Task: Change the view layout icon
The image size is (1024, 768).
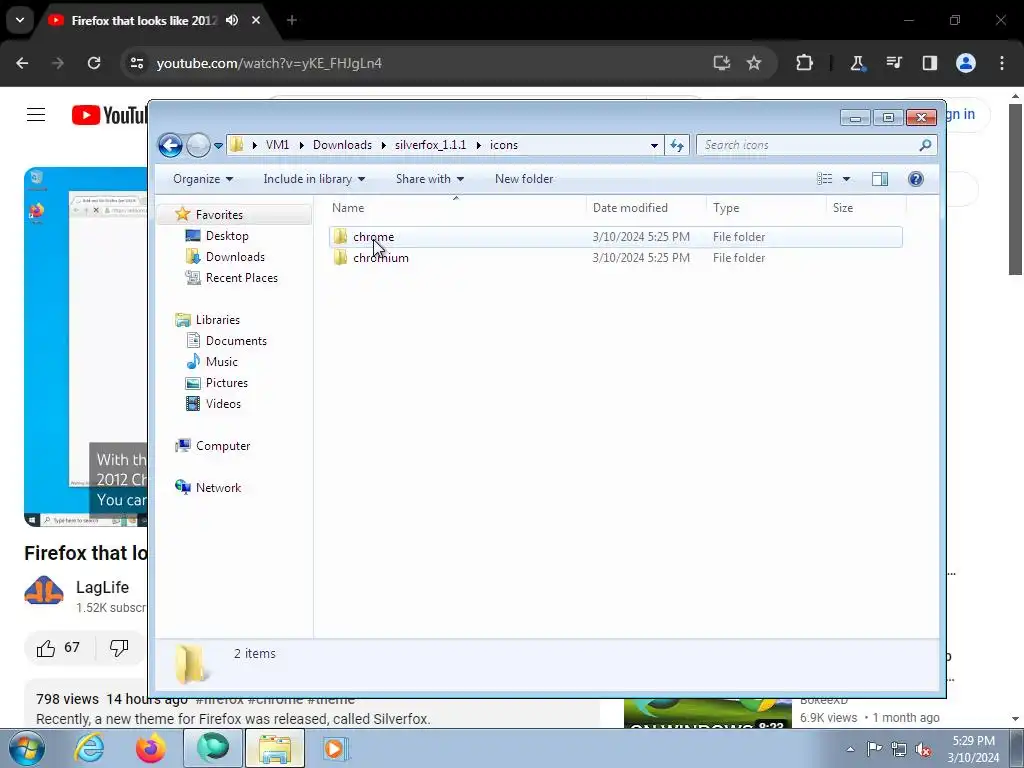Action: click(x=824, y=179)
